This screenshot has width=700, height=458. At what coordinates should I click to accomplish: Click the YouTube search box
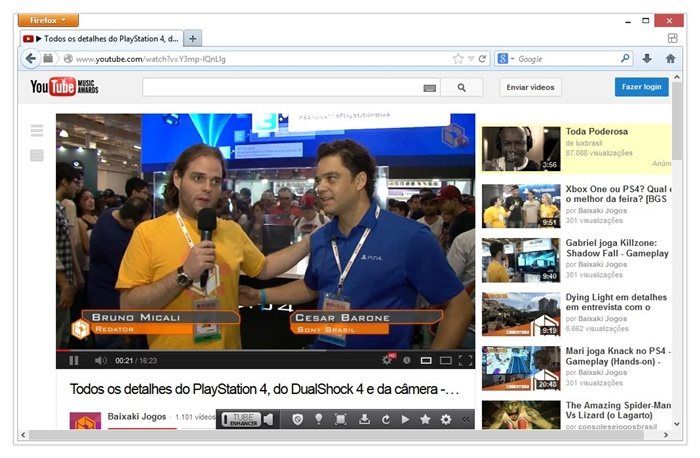point(281,87)
